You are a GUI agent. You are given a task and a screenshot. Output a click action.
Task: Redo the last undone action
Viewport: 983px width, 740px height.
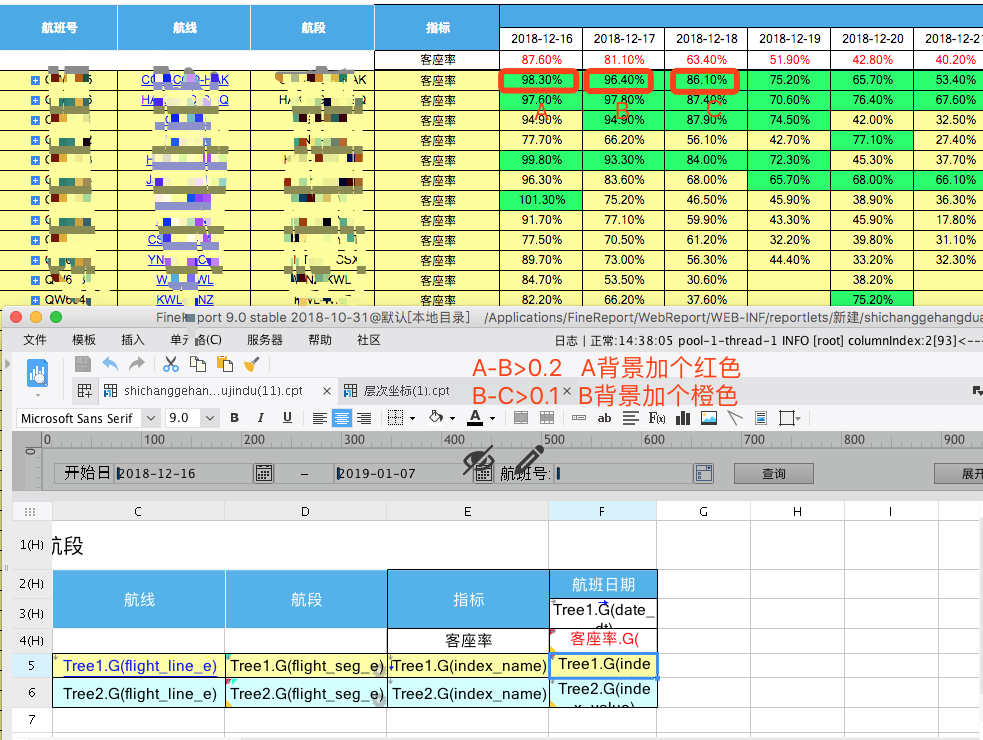coord(137,364)
